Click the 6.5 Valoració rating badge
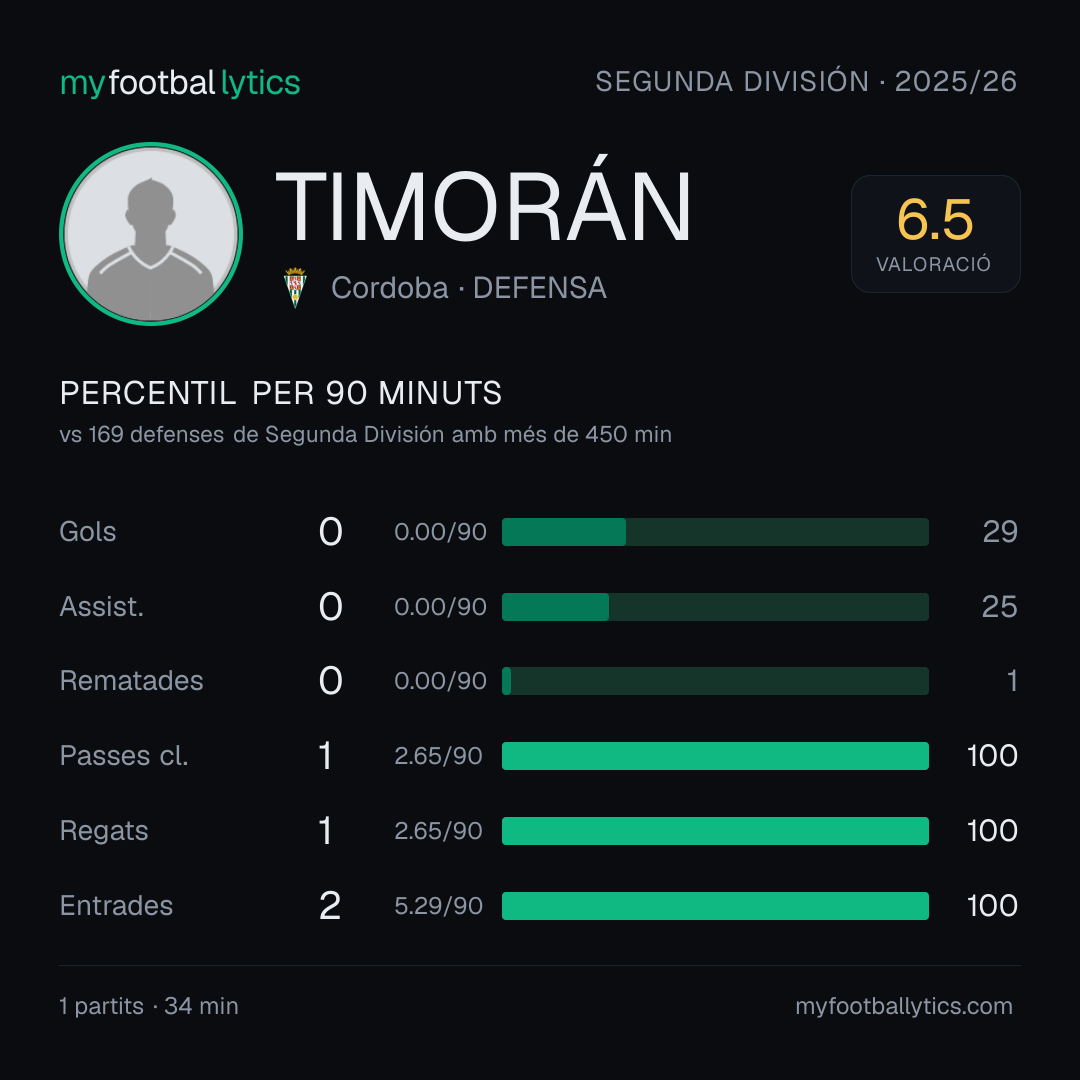The image size is (1080, 1080). coord(935,233)
